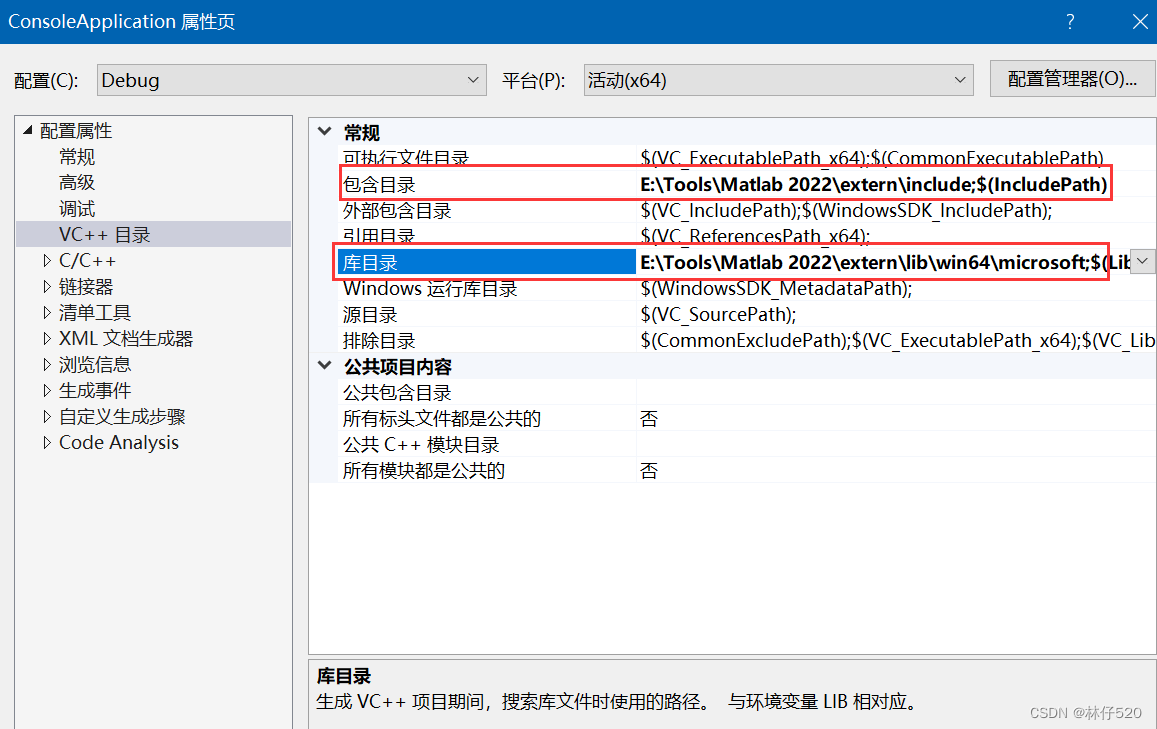Viewport: 1157px width, 729px height.
Task: Click the help question mark icon
Action: click(x=1069, y=21)
